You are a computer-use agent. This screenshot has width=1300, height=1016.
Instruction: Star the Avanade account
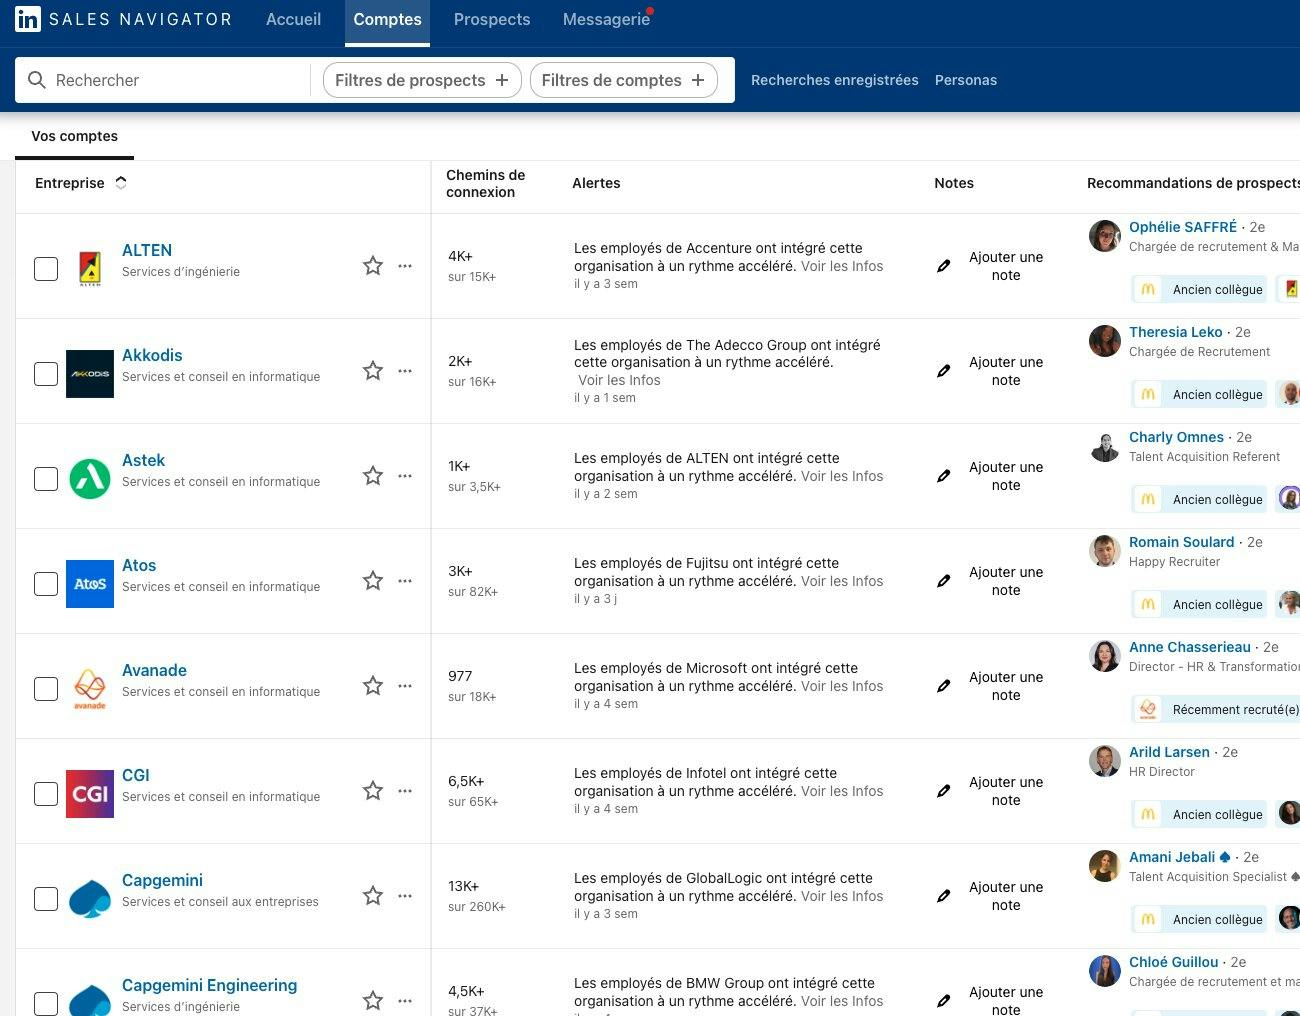373,686
